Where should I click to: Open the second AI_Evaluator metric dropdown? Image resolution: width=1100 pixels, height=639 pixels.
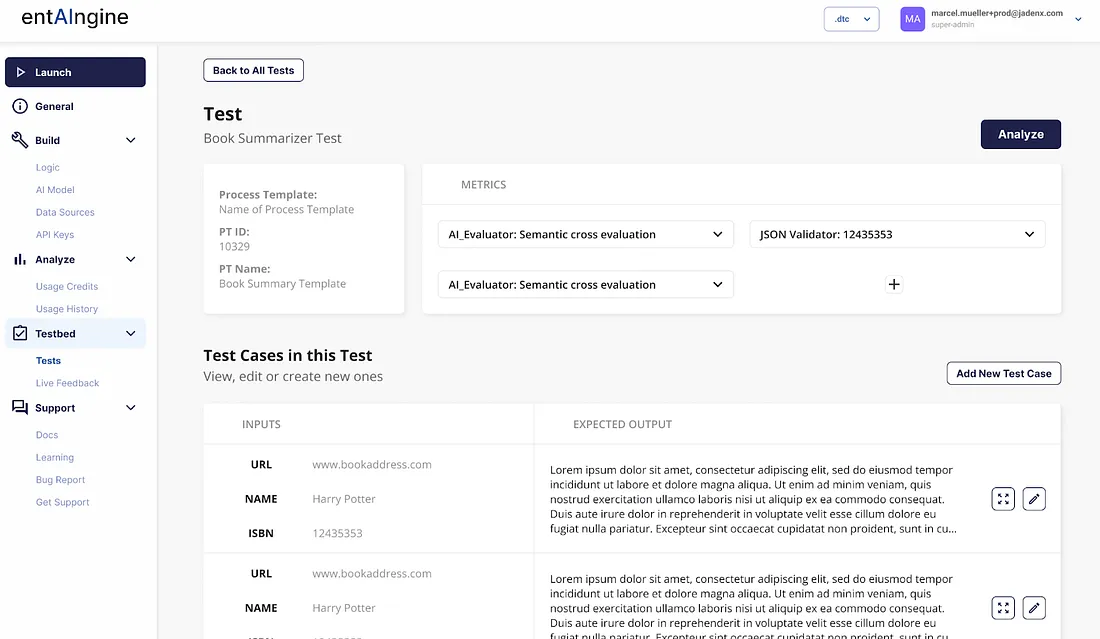coord(585,285)
